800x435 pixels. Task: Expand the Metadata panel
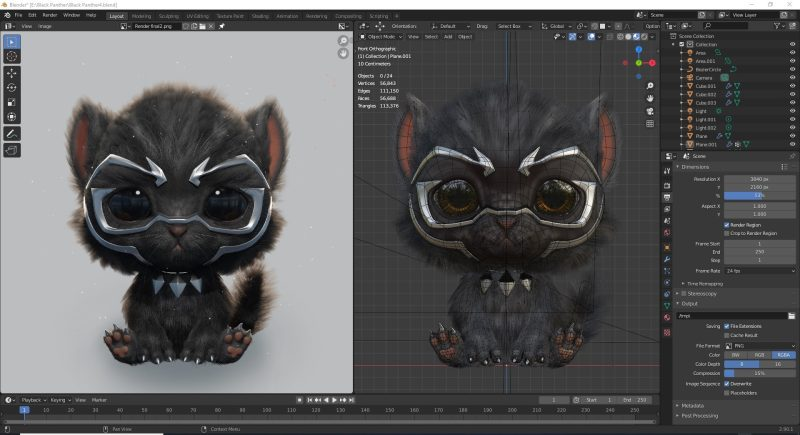[690, 406]
